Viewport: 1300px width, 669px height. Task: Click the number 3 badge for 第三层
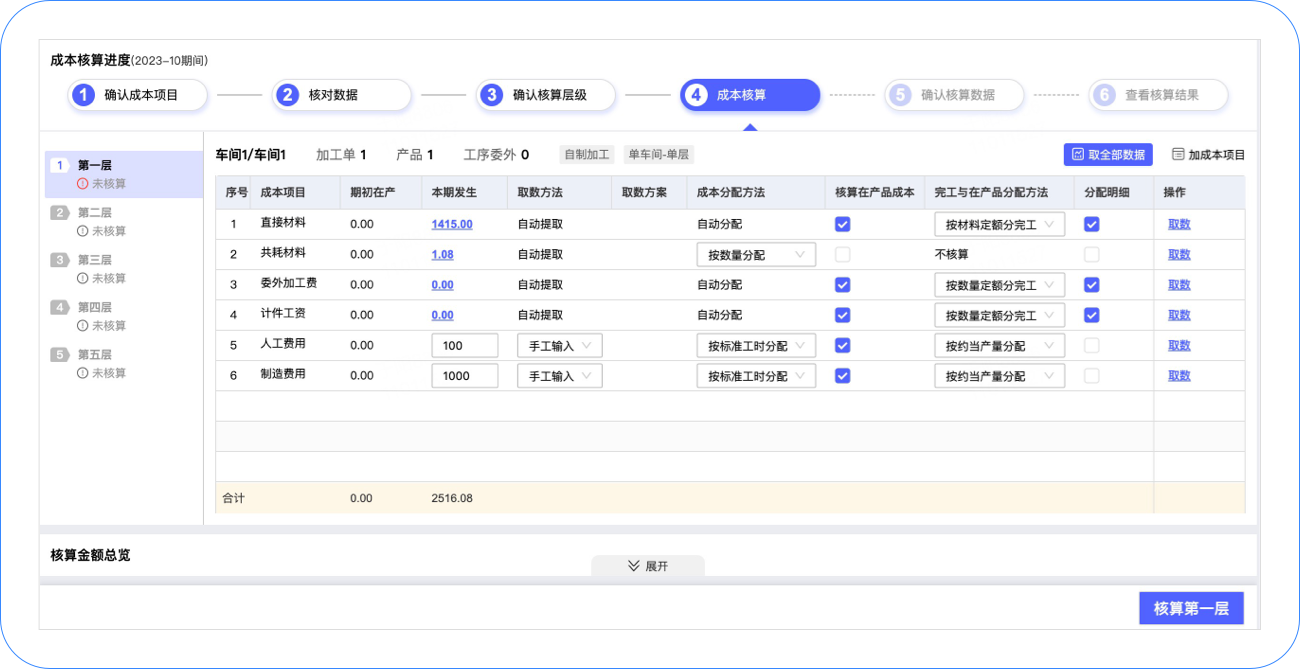pos(60,260)
